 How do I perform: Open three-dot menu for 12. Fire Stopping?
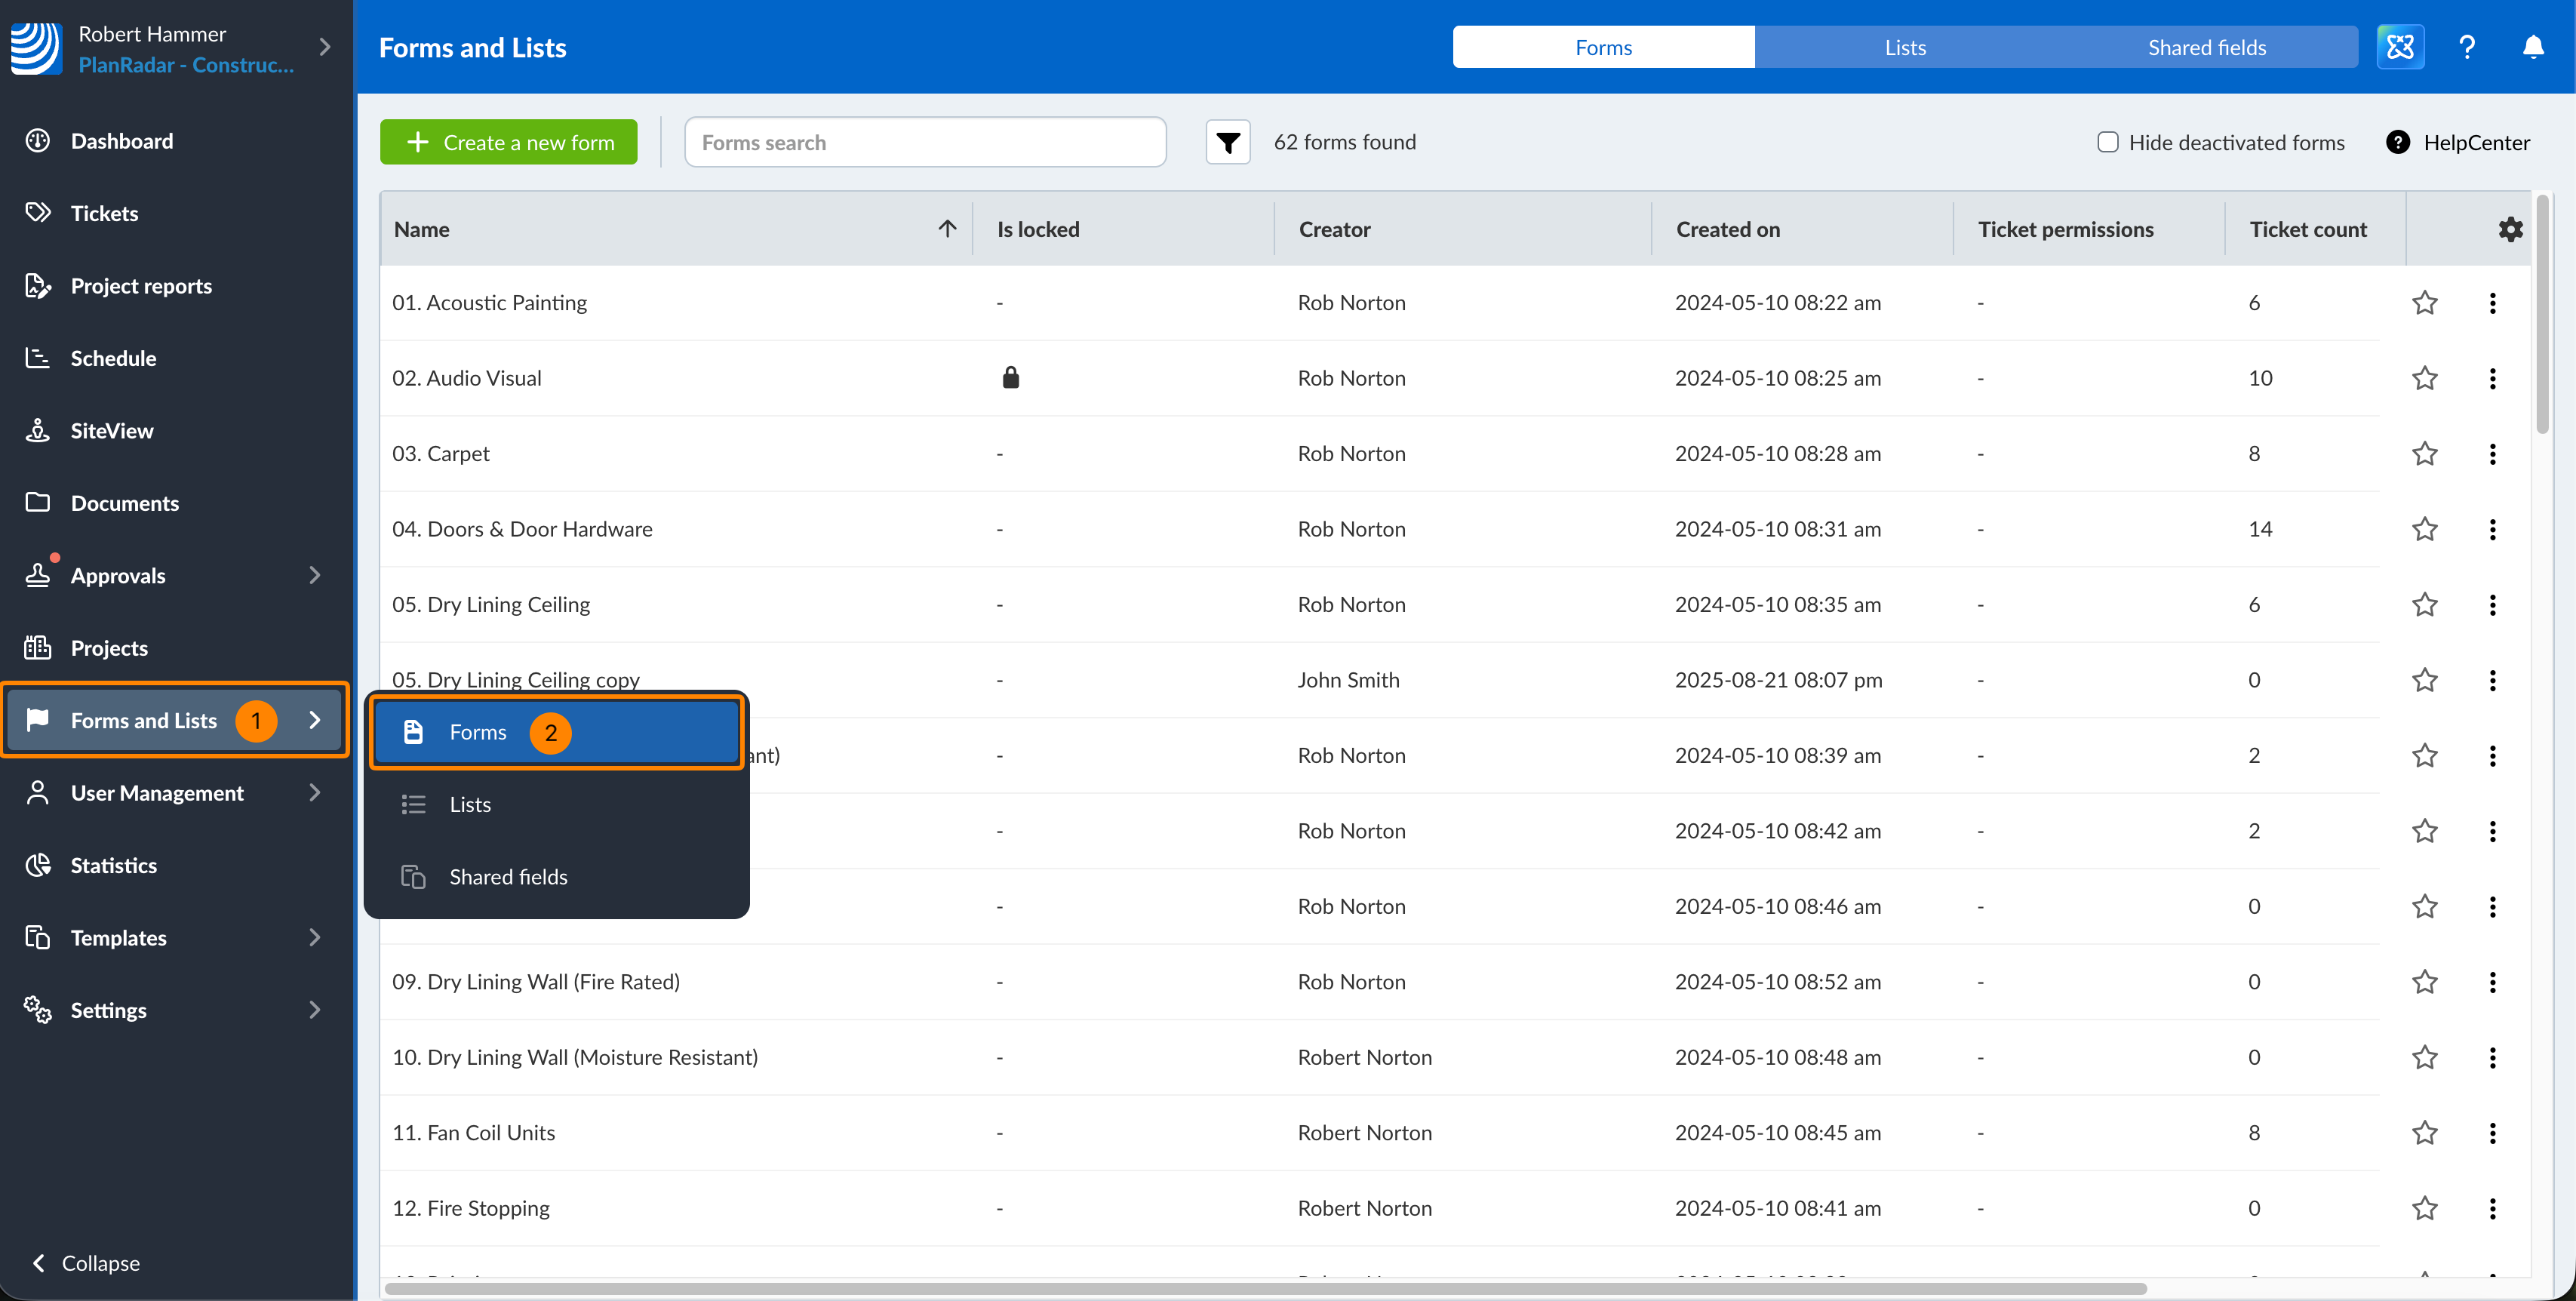point(2492,1208)
